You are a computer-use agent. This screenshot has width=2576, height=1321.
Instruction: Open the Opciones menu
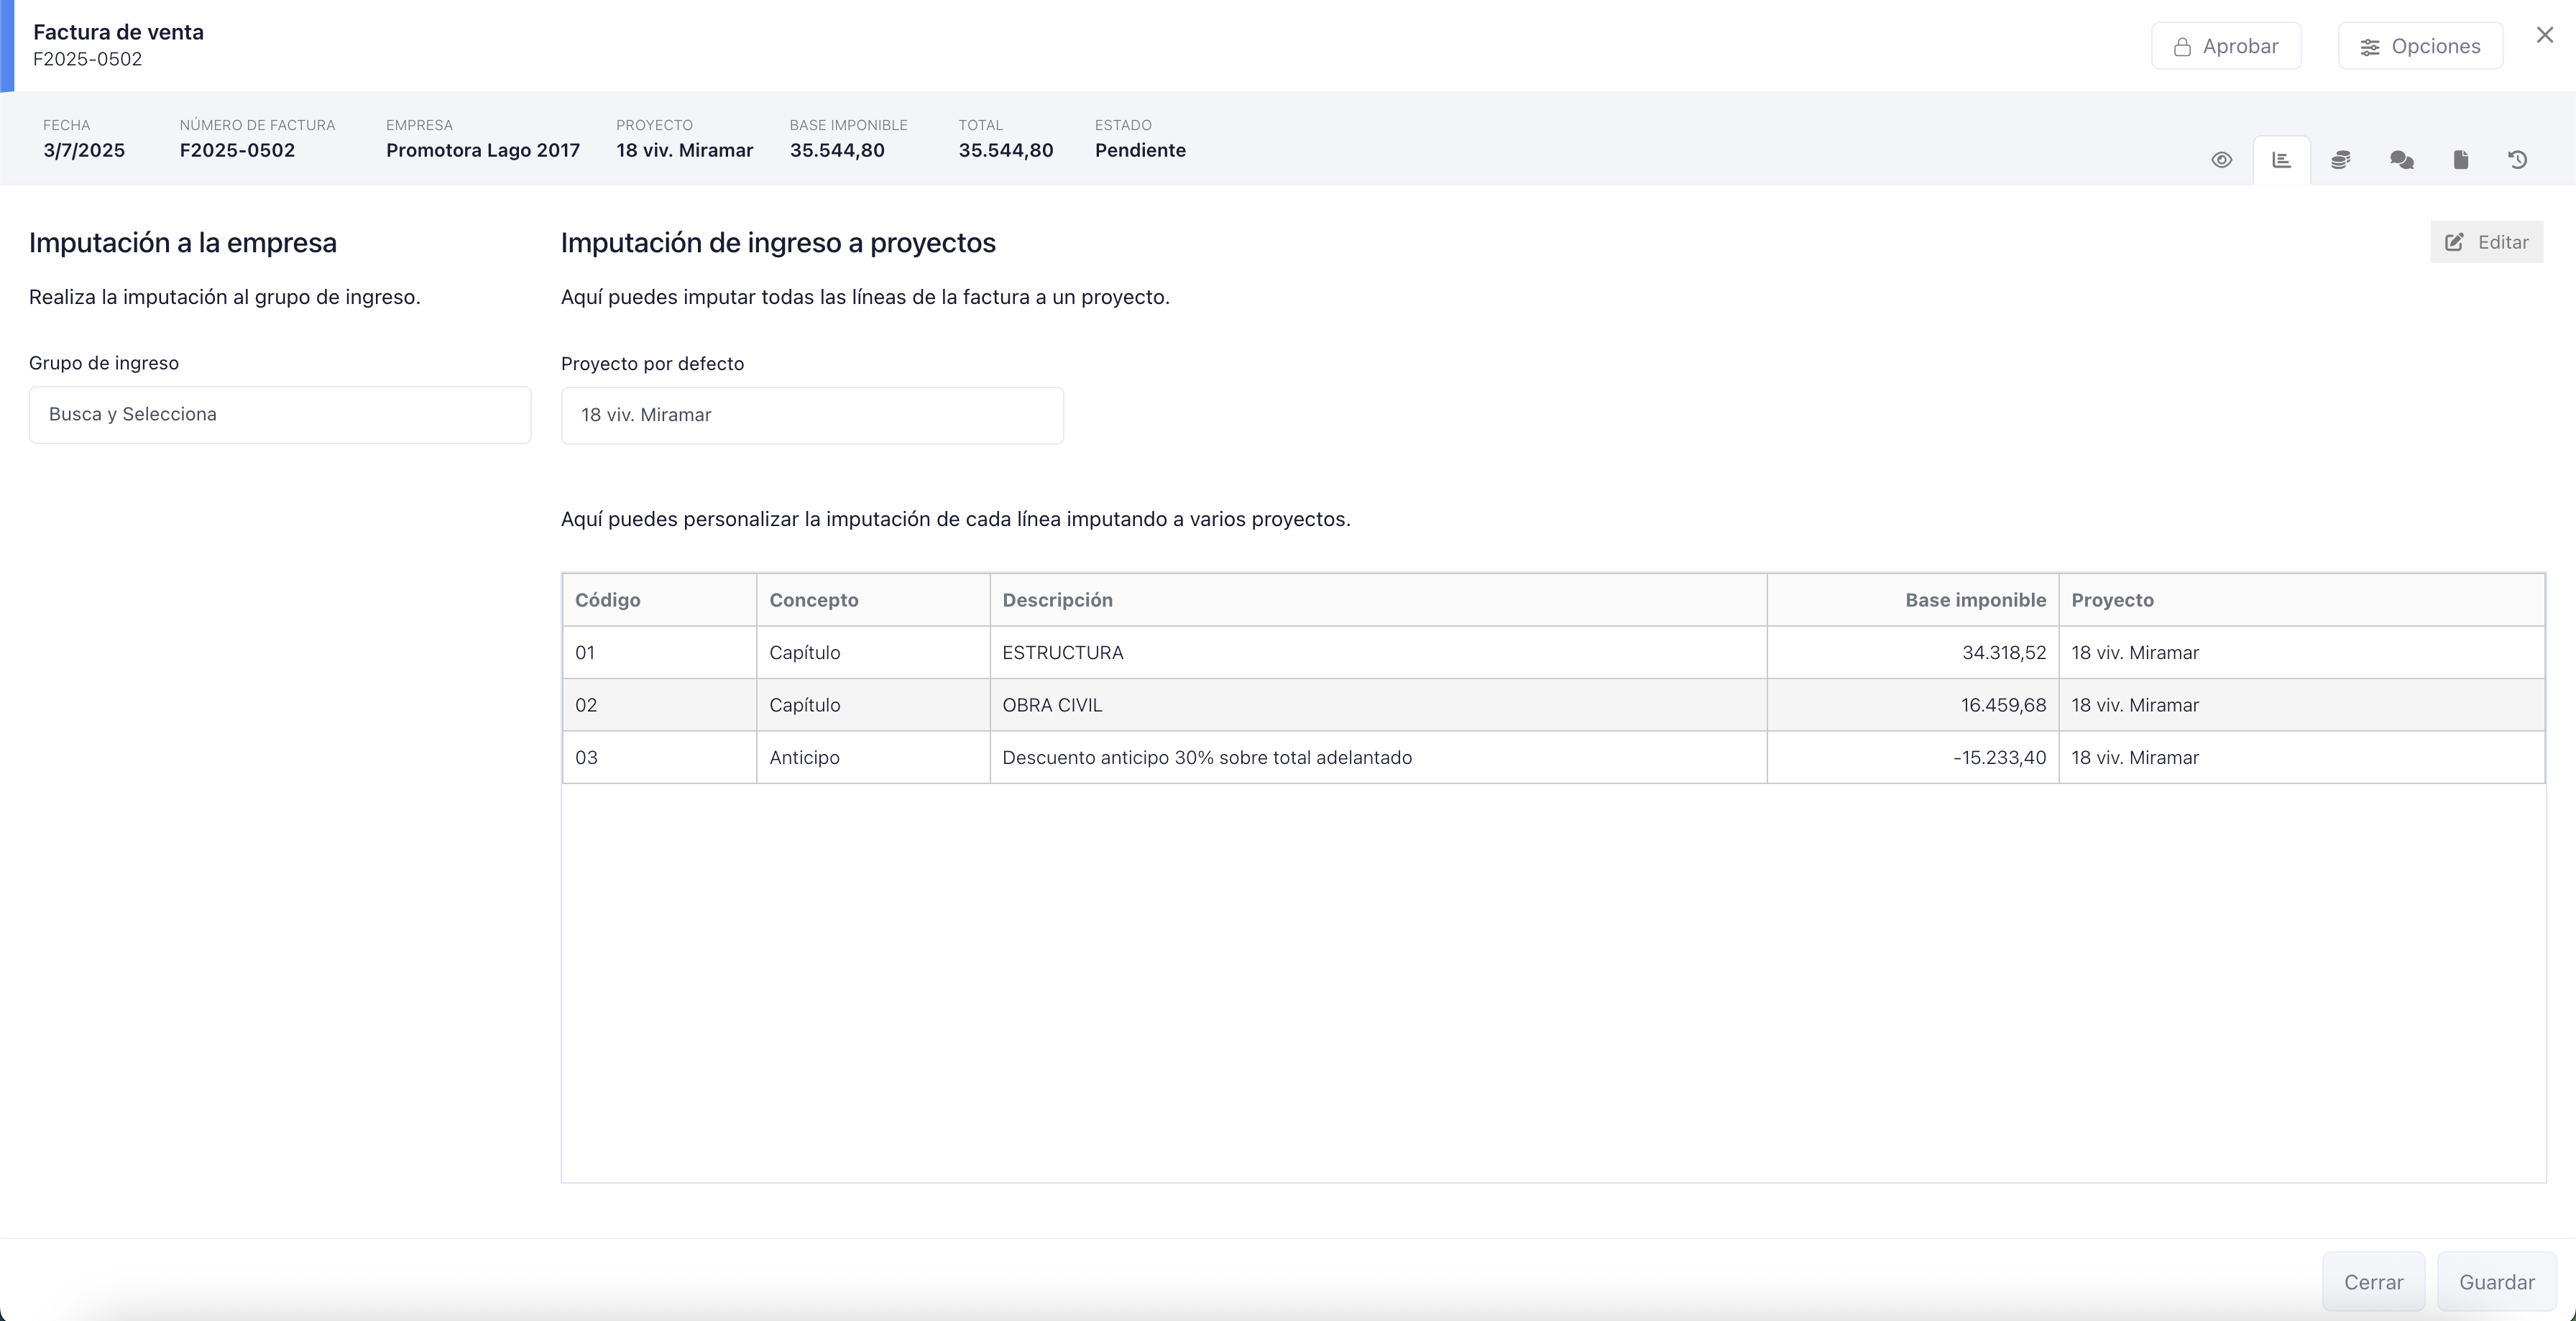[2420, 46]
